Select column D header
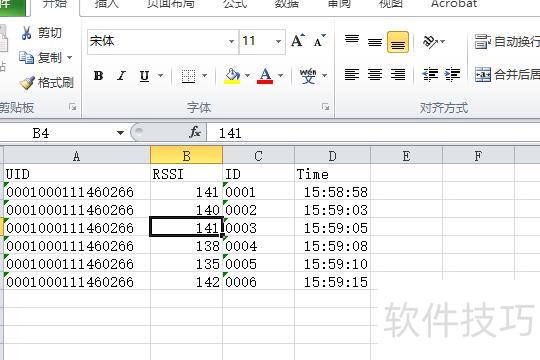This screenshot has height=360, width=540. (332, 156)
